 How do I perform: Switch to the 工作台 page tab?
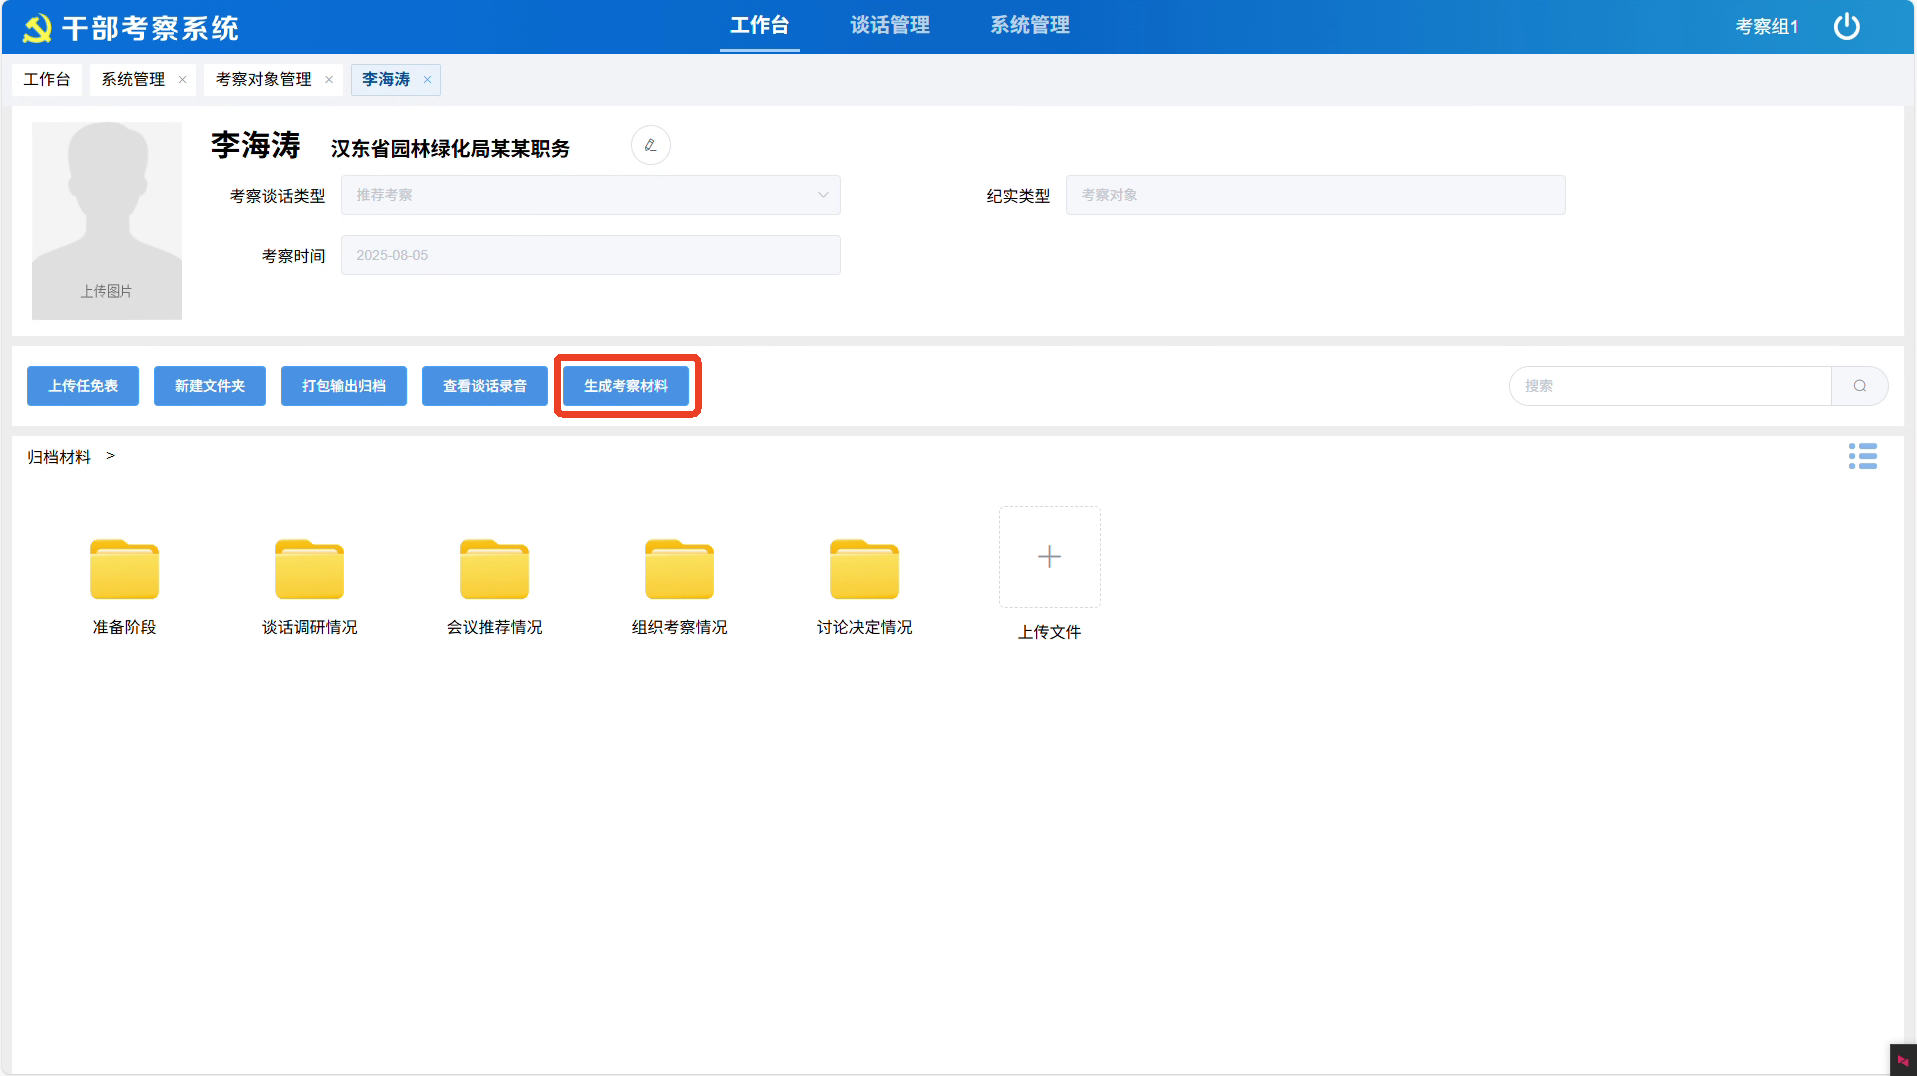click(47, 80)
